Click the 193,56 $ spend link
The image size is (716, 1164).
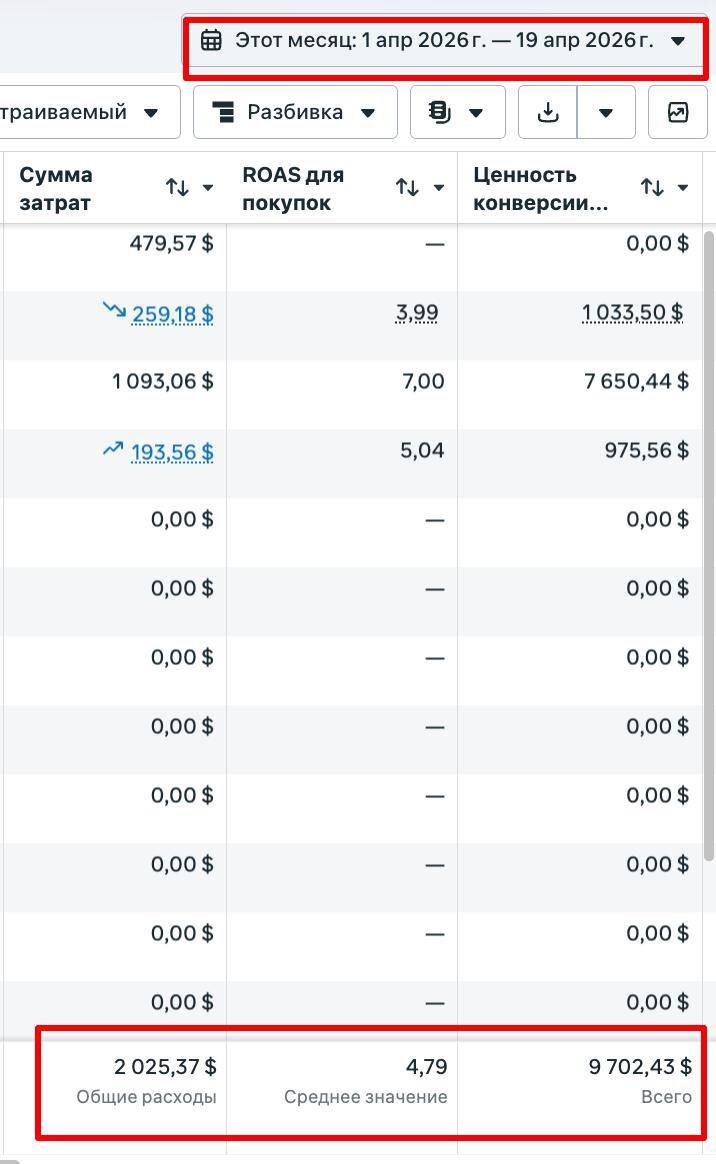click(x=172, y=453)
